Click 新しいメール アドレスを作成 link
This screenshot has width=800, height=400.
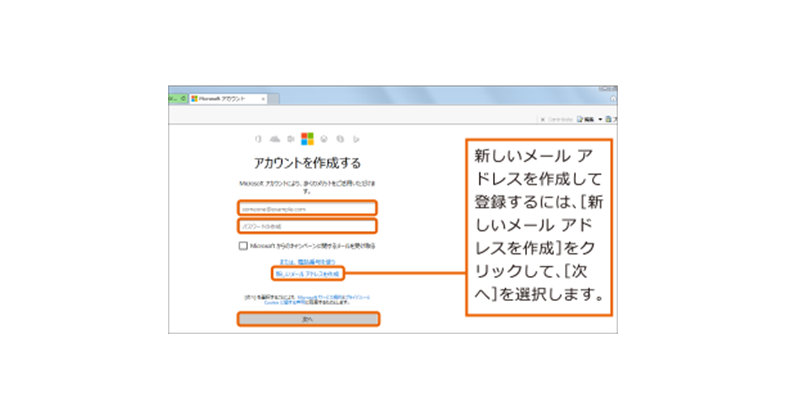pyautogui.click(x=308, y=274)
